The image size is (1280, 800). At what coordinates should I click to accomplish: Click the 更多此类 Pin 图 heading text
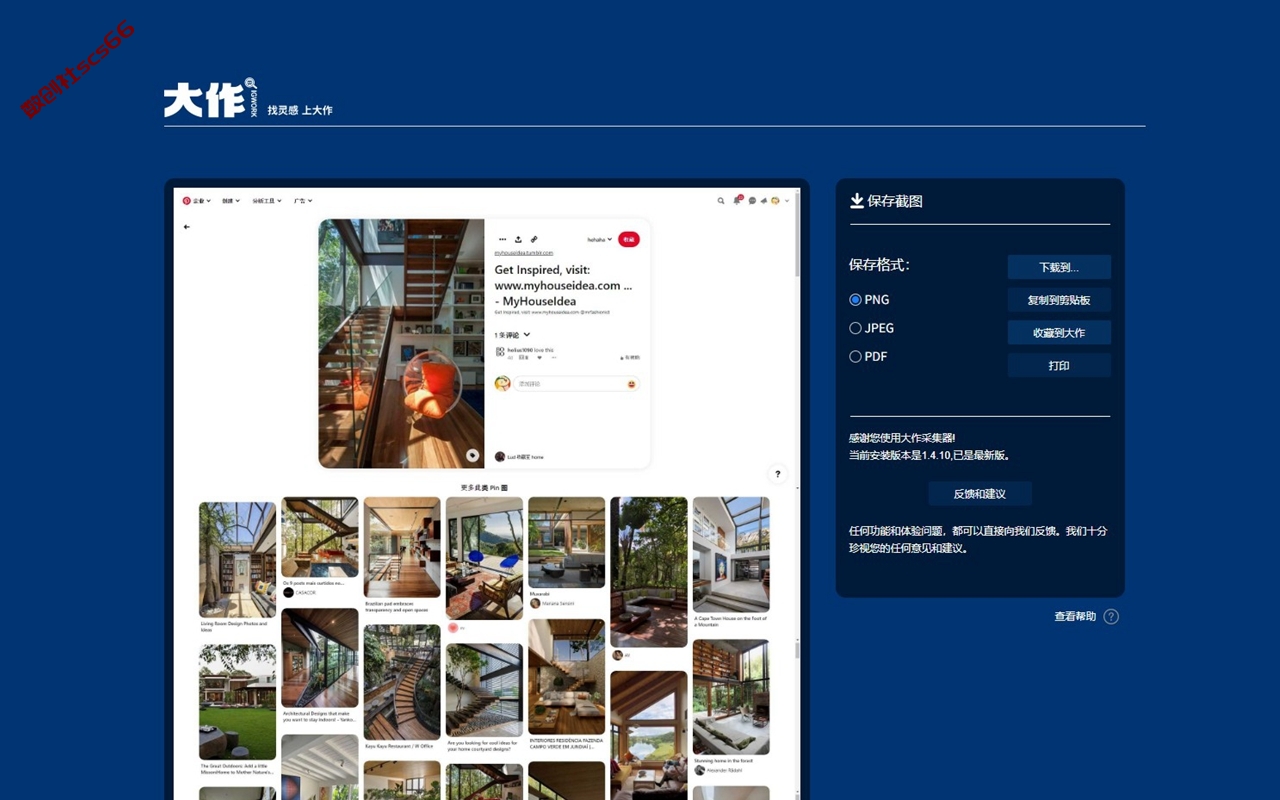click(484, 488)
